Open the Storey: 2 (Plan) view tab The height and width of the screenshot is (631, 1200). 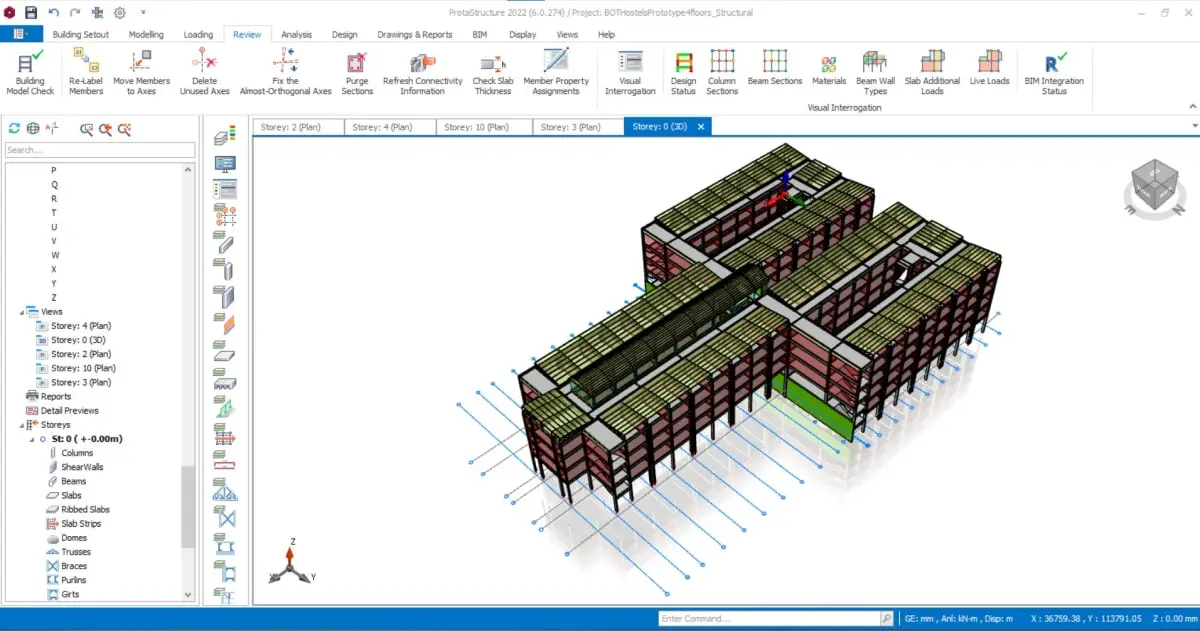pyautogui.click(x=299, y=127)
